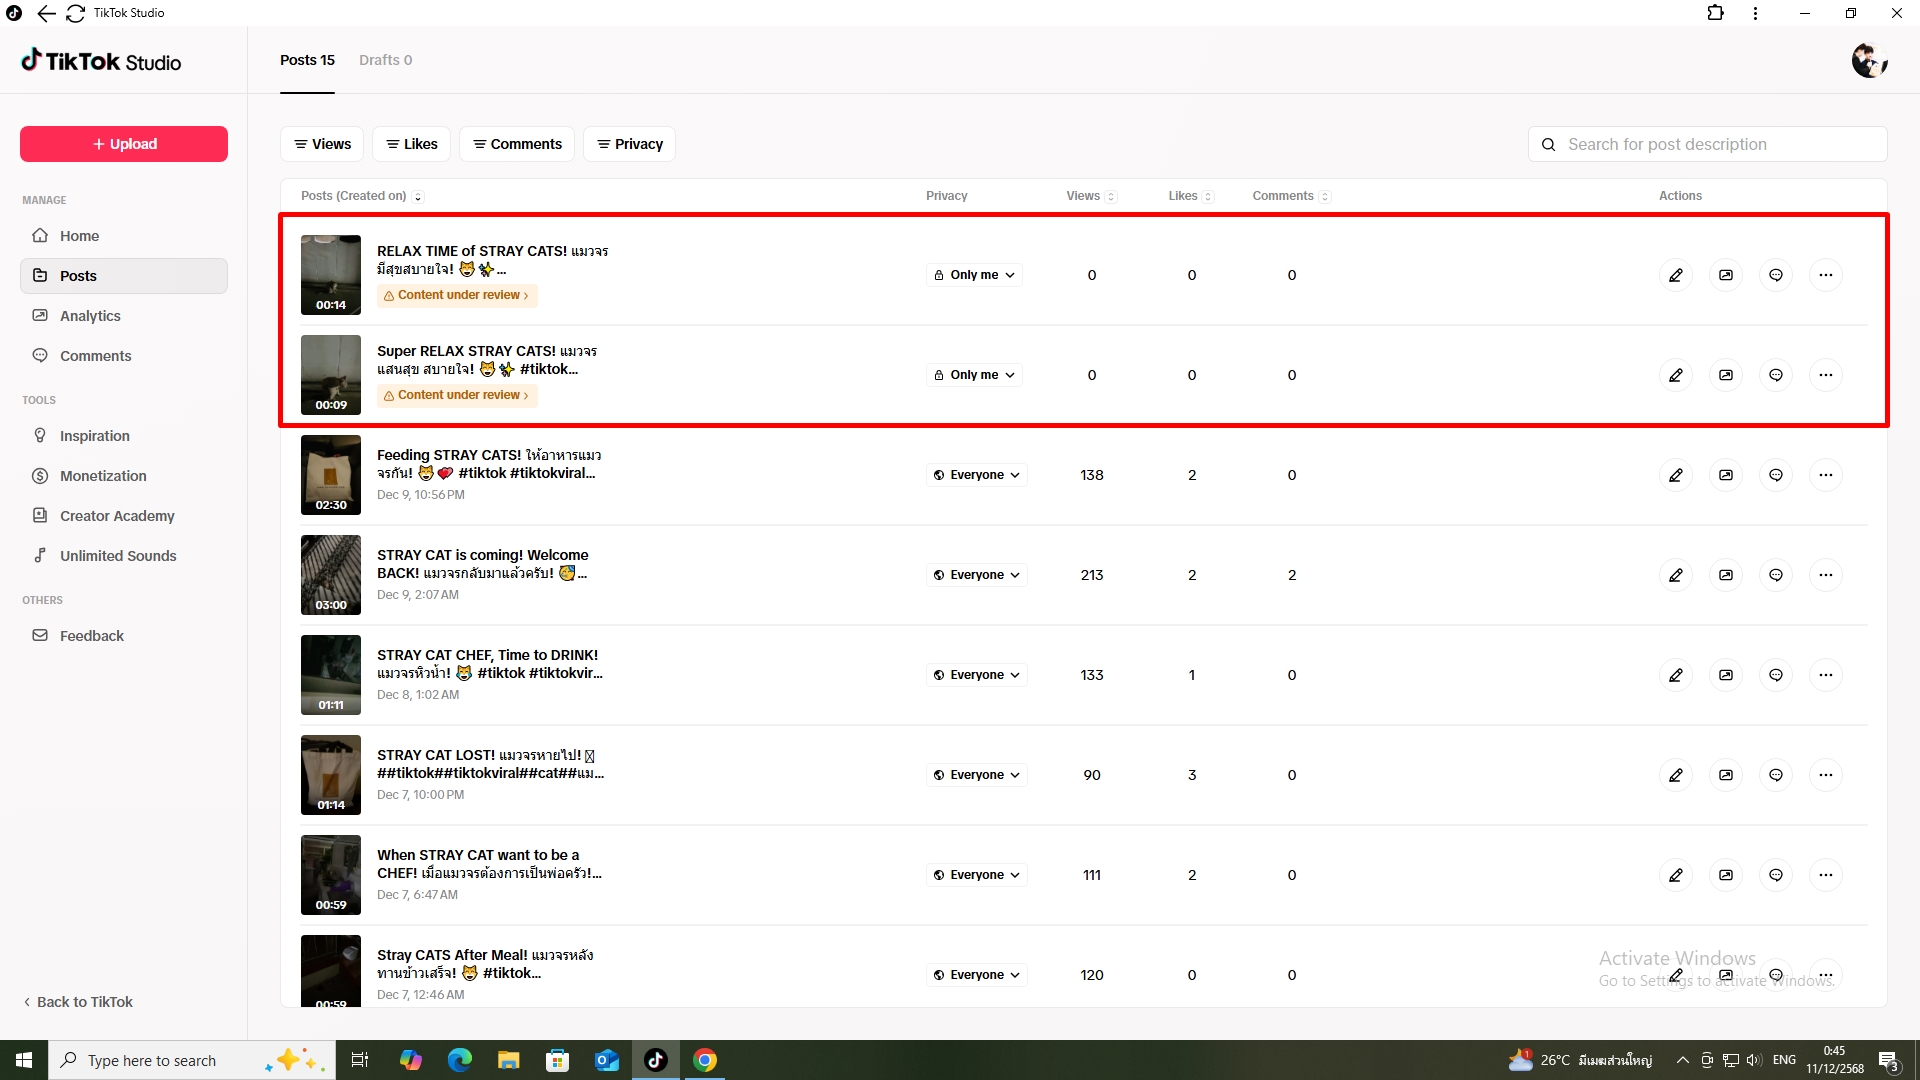Viewport: 1920px width, 1080px height.
Task: Click the Search for post description field
Action: click(x=1710, y=144)
